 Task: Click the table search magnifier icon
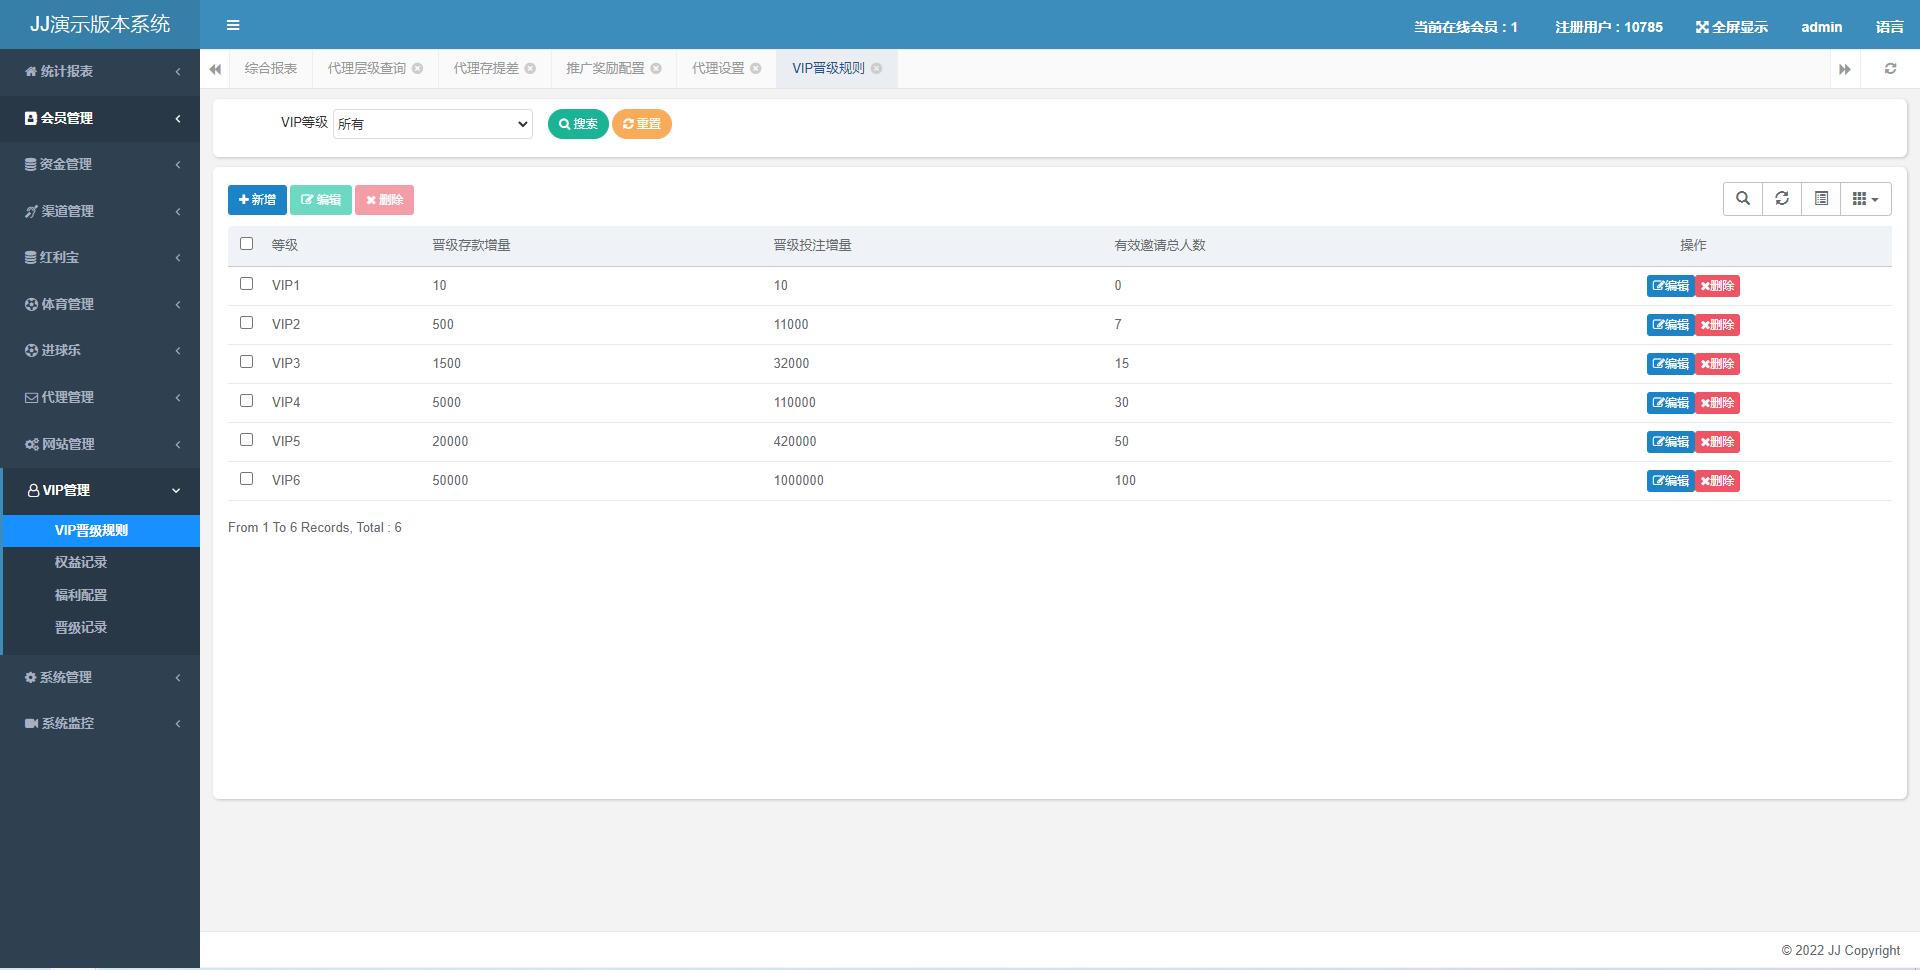[x=1742, y=199]
